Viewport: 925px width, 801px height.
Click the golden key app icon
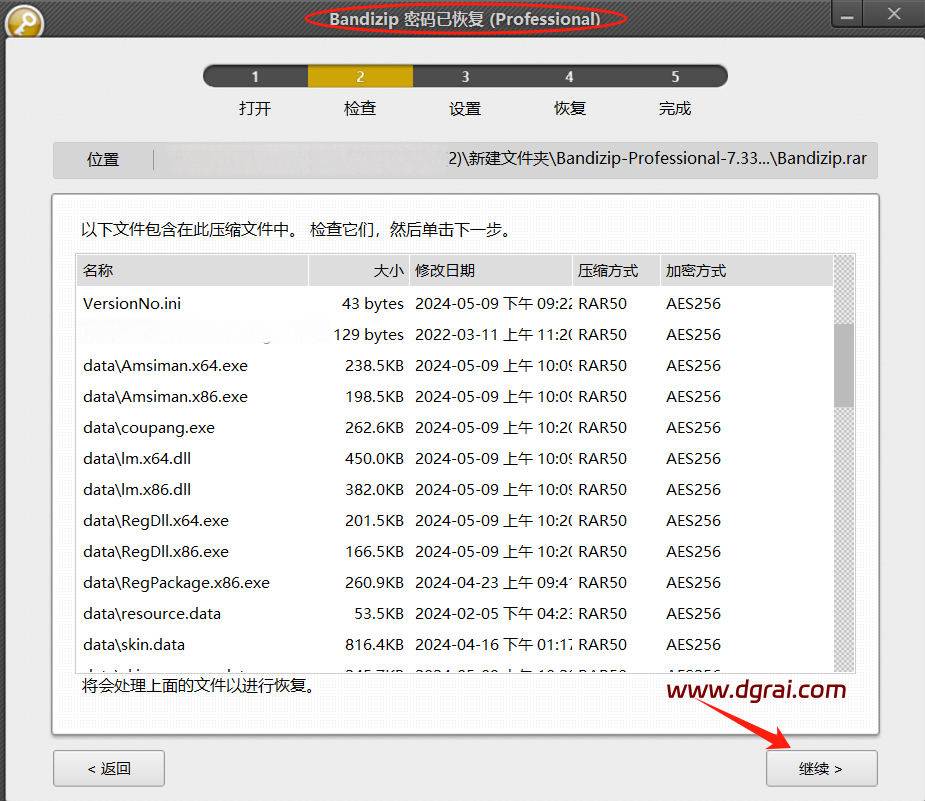(x=24, y=22)
